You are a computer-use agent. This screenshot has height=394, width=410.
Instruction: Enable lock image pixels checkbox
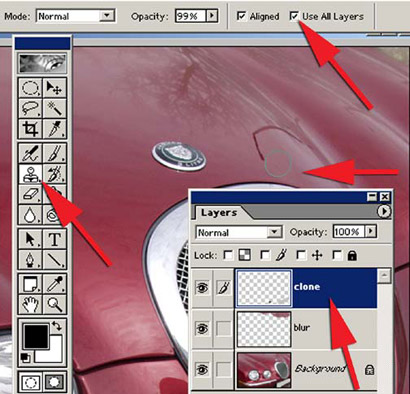coord(265,255)
